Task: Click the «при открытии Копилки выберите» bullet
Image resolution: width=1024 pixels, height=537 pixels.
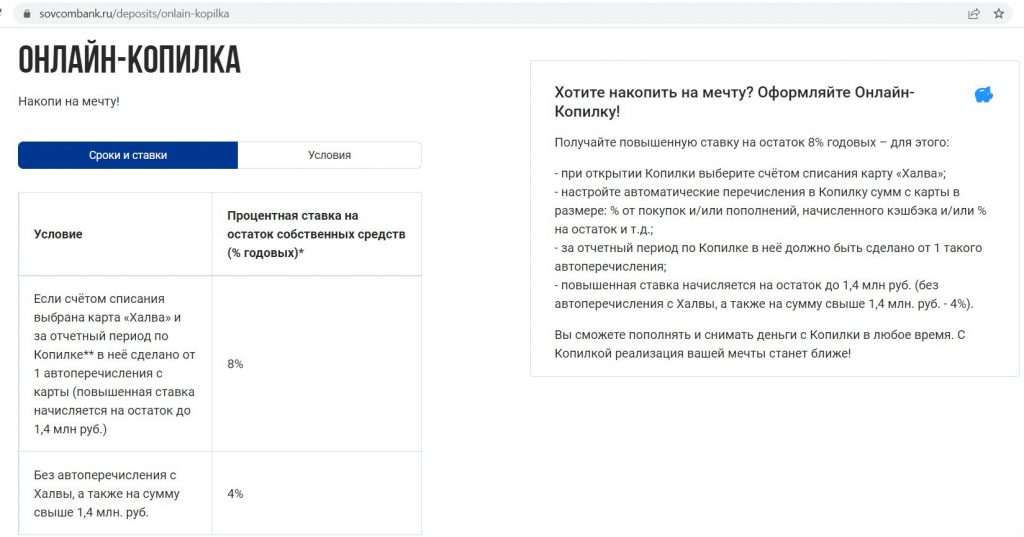Action: [749, 173]
